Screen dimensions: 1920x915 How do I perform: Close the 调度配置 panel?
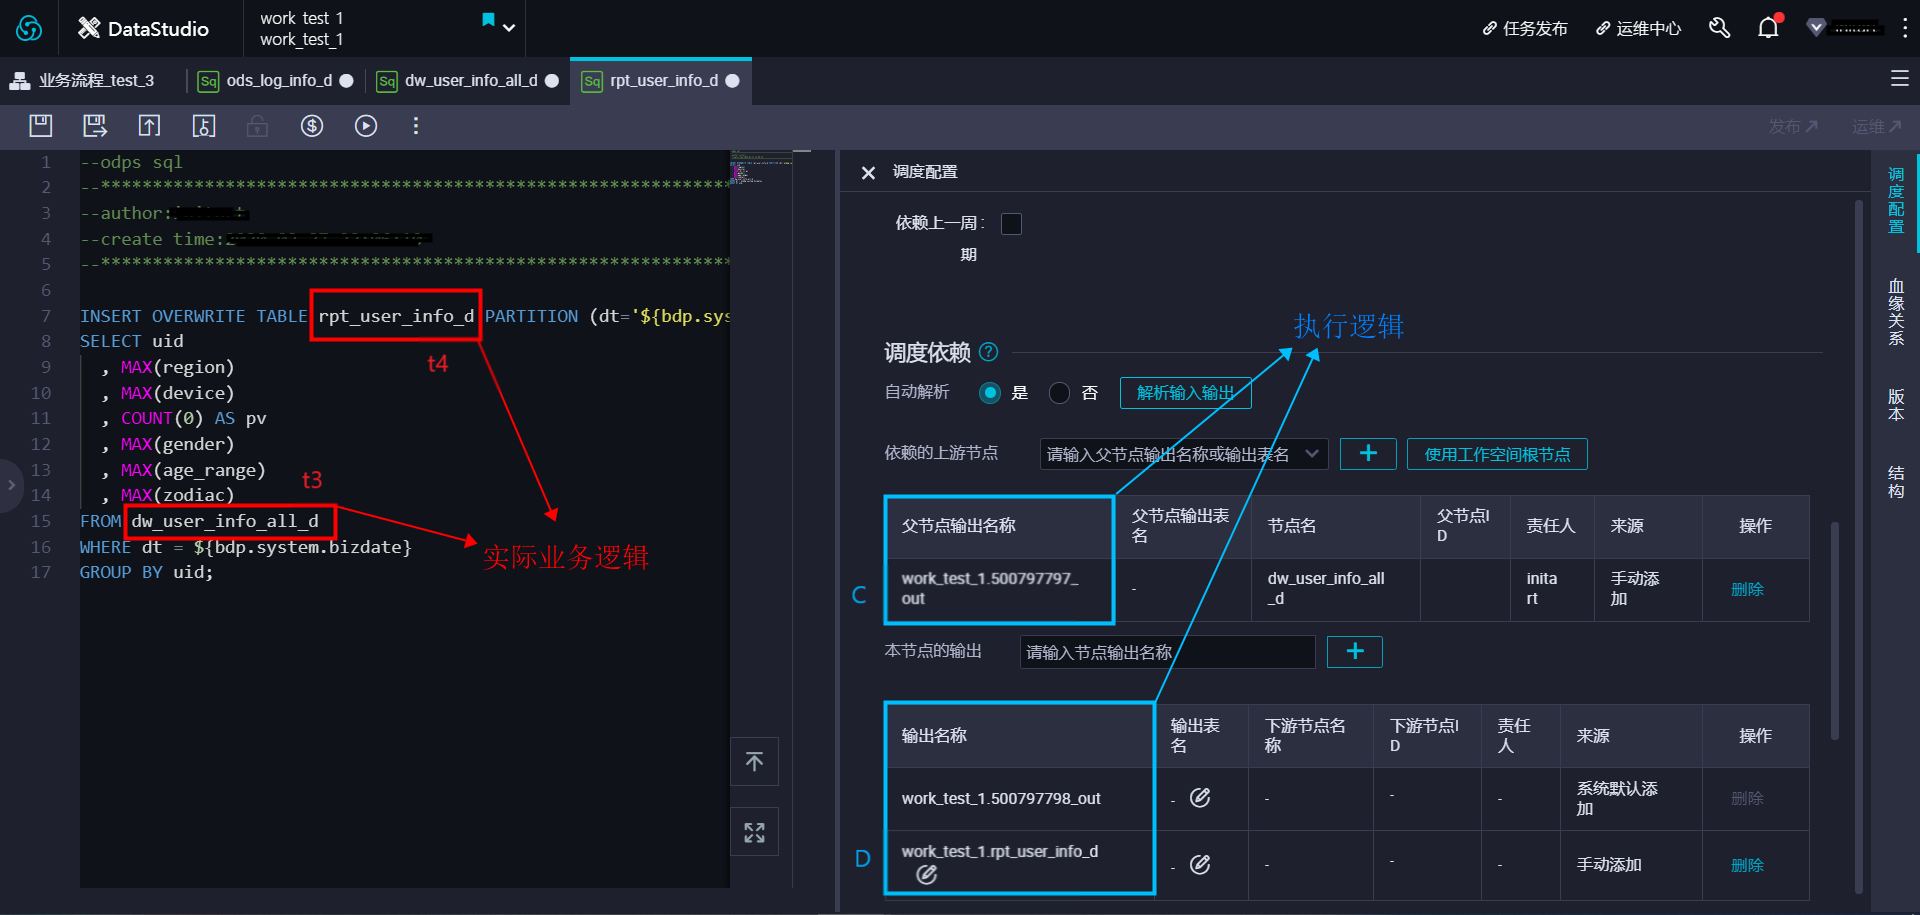coord(868,173)
